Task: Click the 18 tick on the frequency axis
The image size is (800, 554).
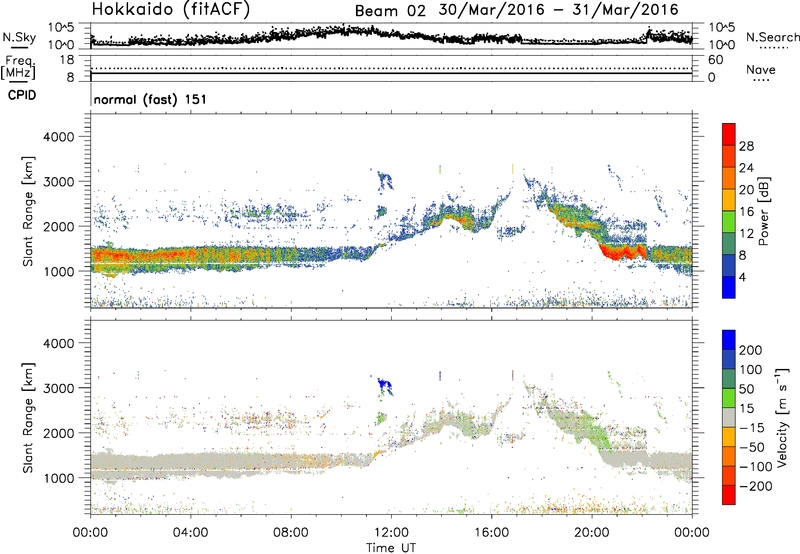Action: click(67, 60)
